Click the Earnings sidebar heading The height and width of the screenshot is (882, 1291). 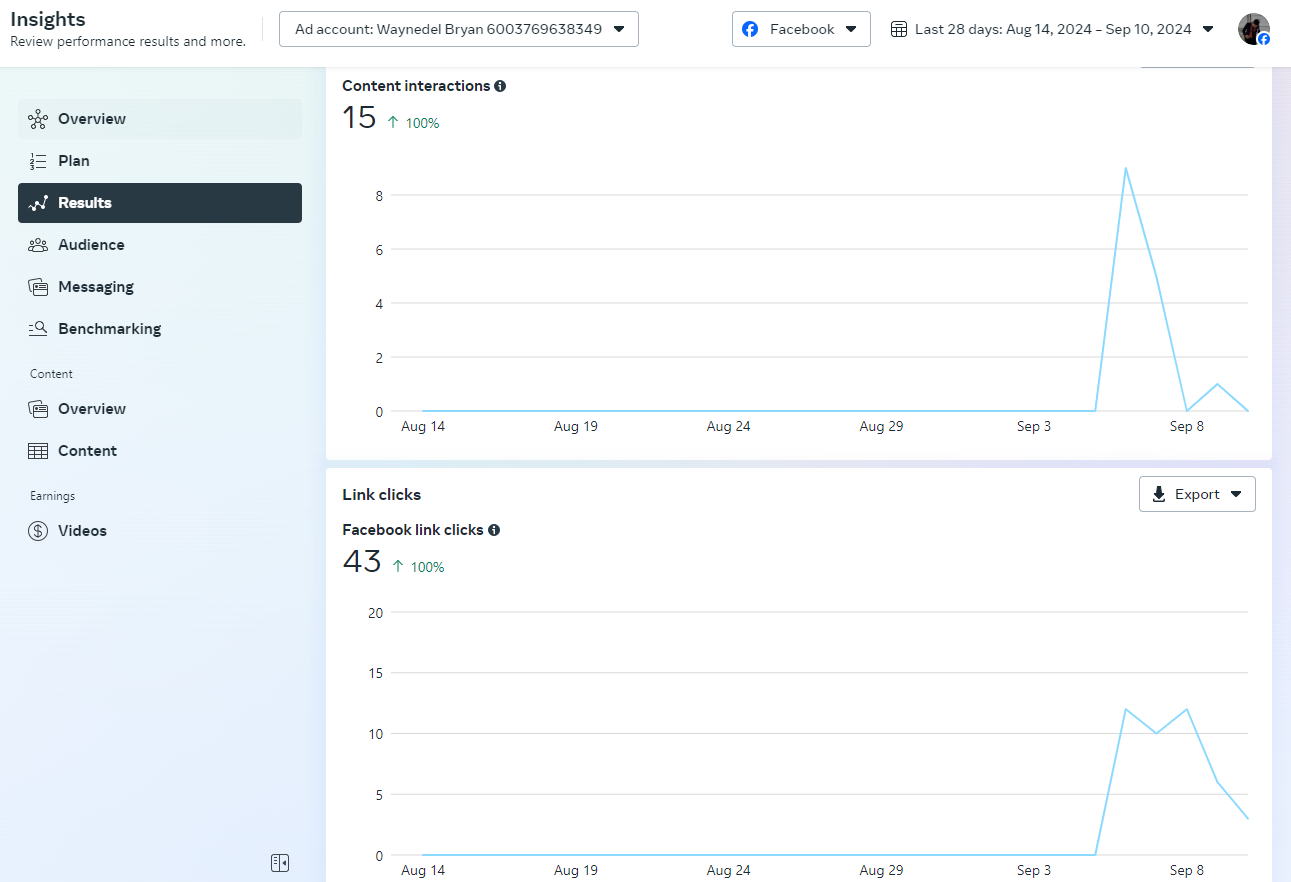pos(52,496)
